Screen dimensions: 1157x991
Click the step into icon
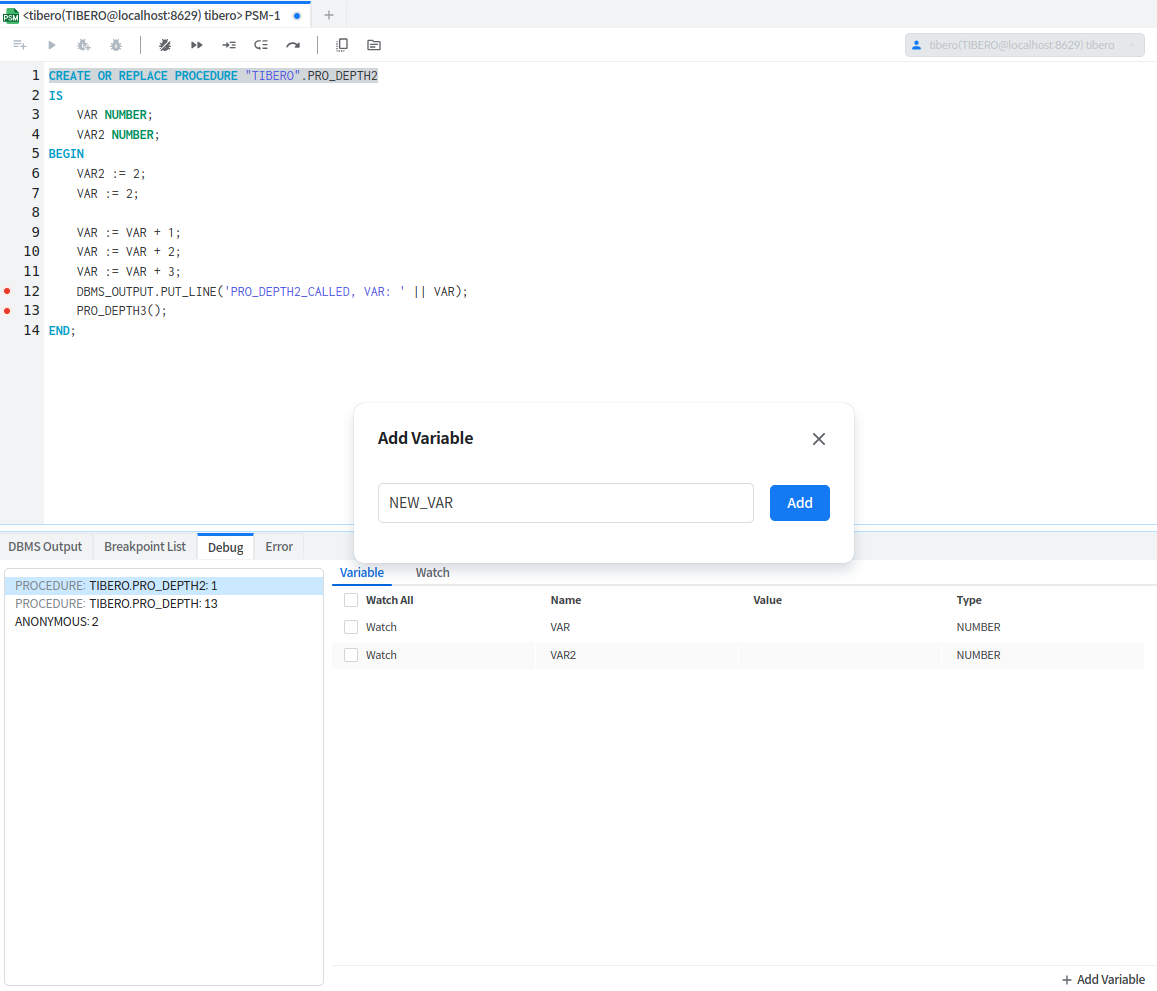[x=229, y=45]
